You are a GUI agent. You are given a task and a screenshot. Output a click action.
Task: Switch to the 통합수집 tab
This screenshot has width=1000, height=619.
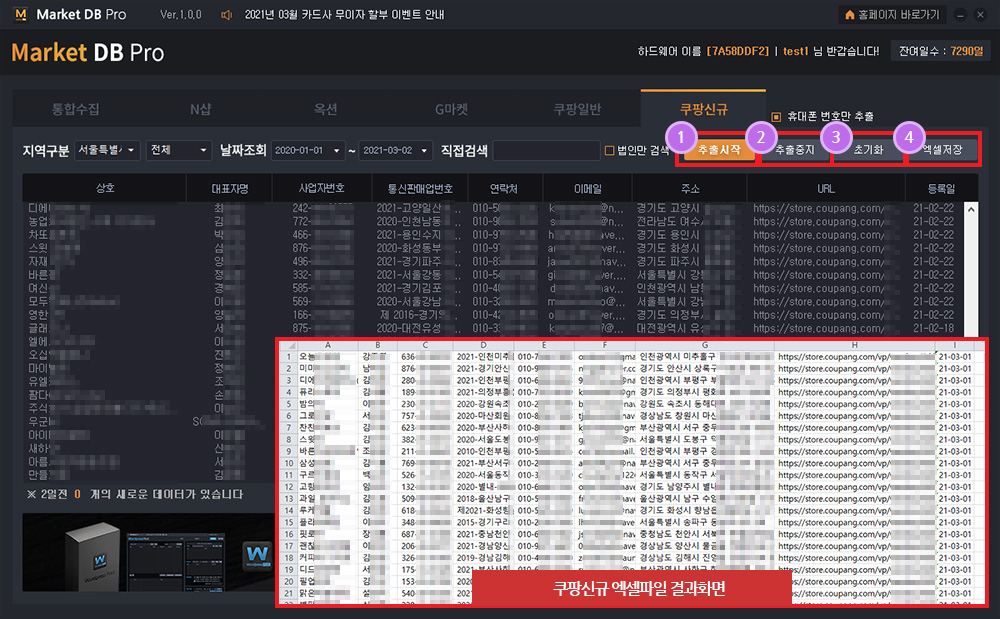[76, 109]
